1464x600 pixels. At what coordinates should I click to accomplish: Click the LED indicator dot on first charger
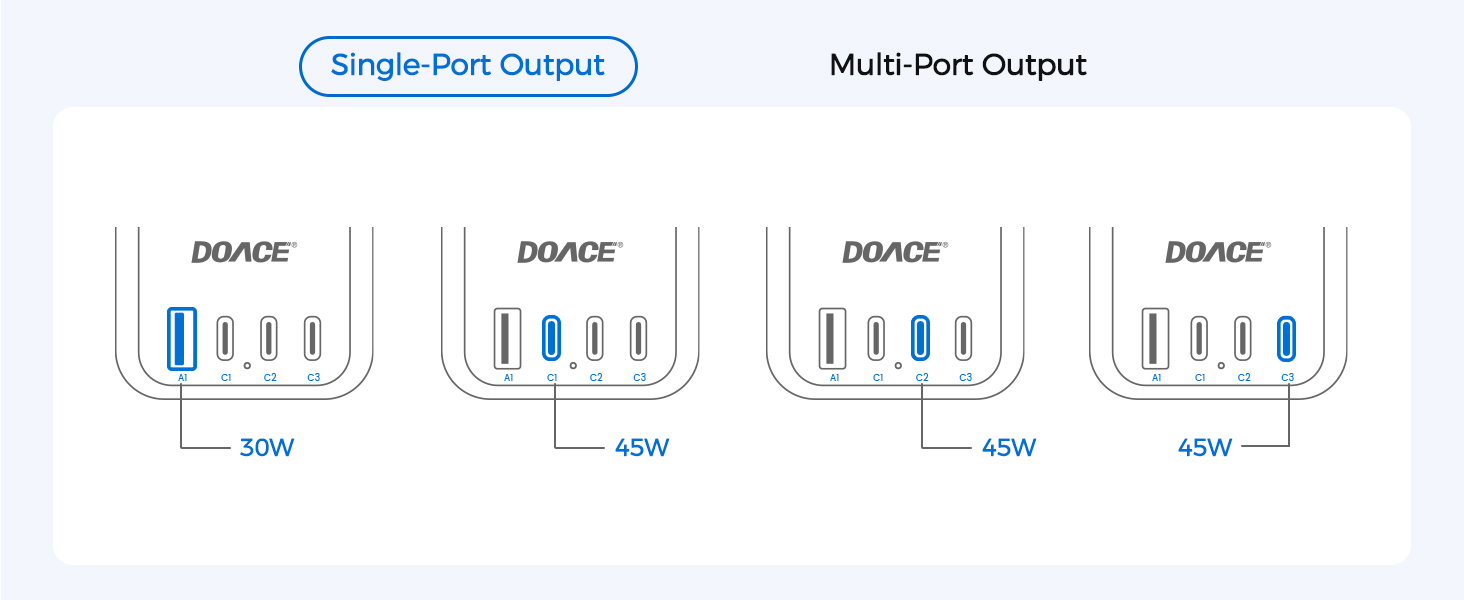247,365
